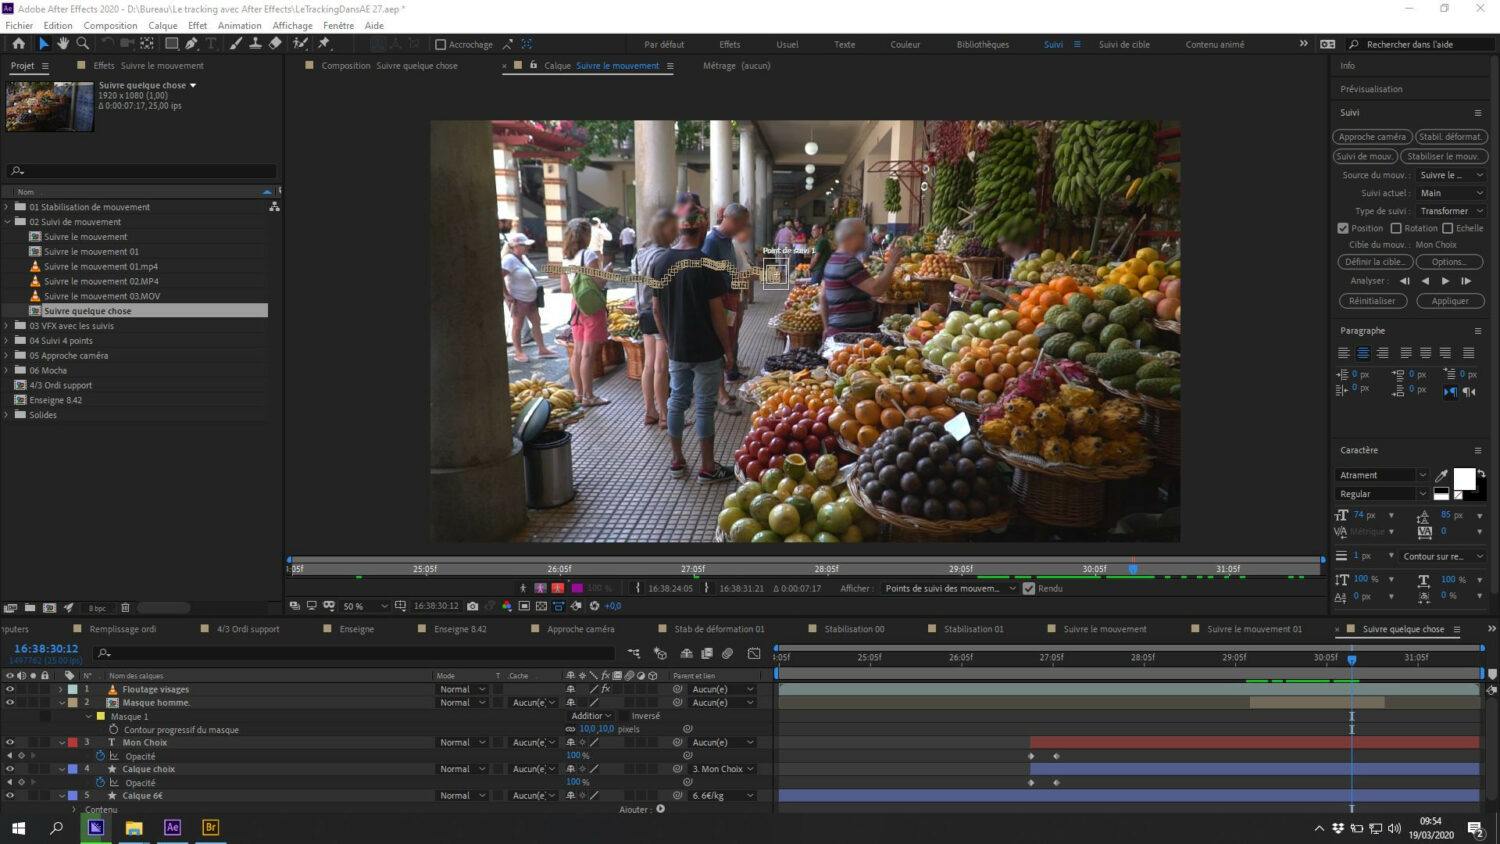Select the Rectangle shape tool
Screen dimensions: 1500x844
171,44
